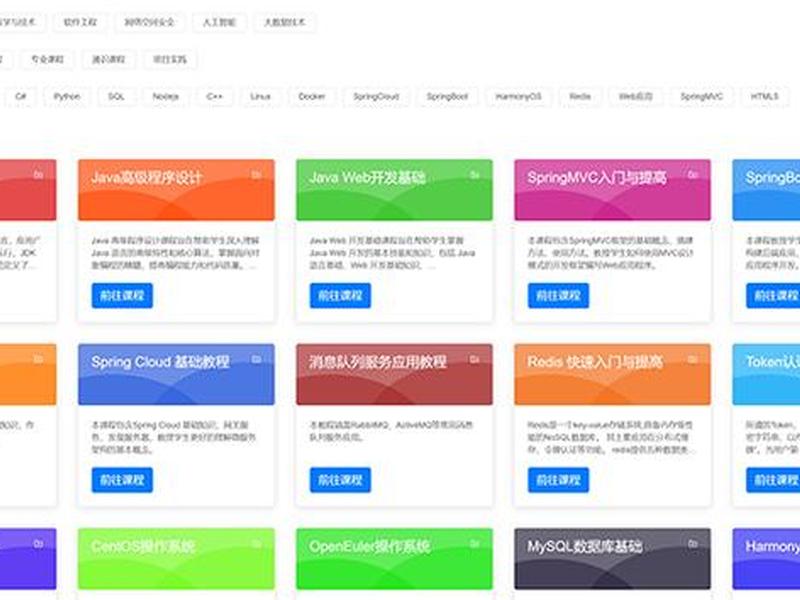
Task: Choose the C++ technology tag
Action: [214, 96]
